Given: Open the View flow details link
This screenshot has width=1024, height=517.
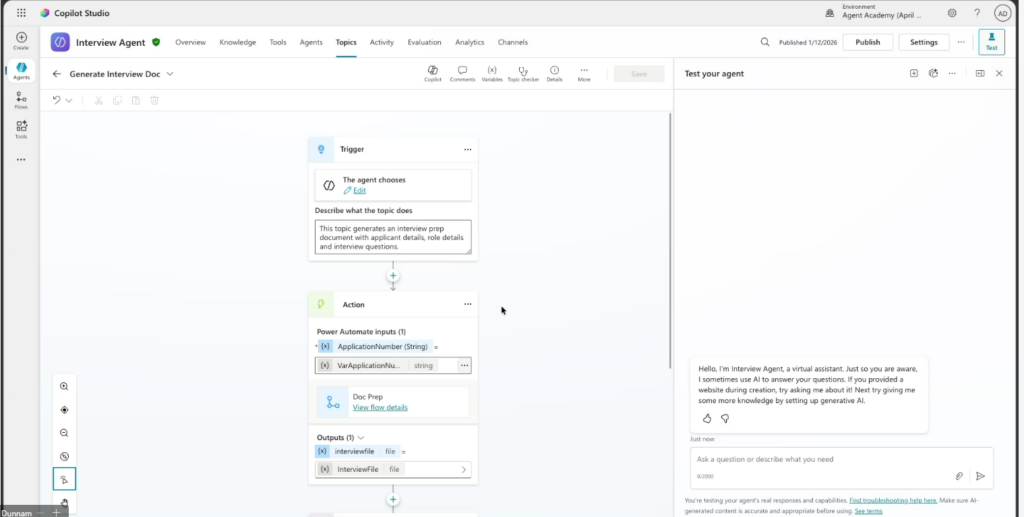Looking at the screenshot, I should pos(380,408).
